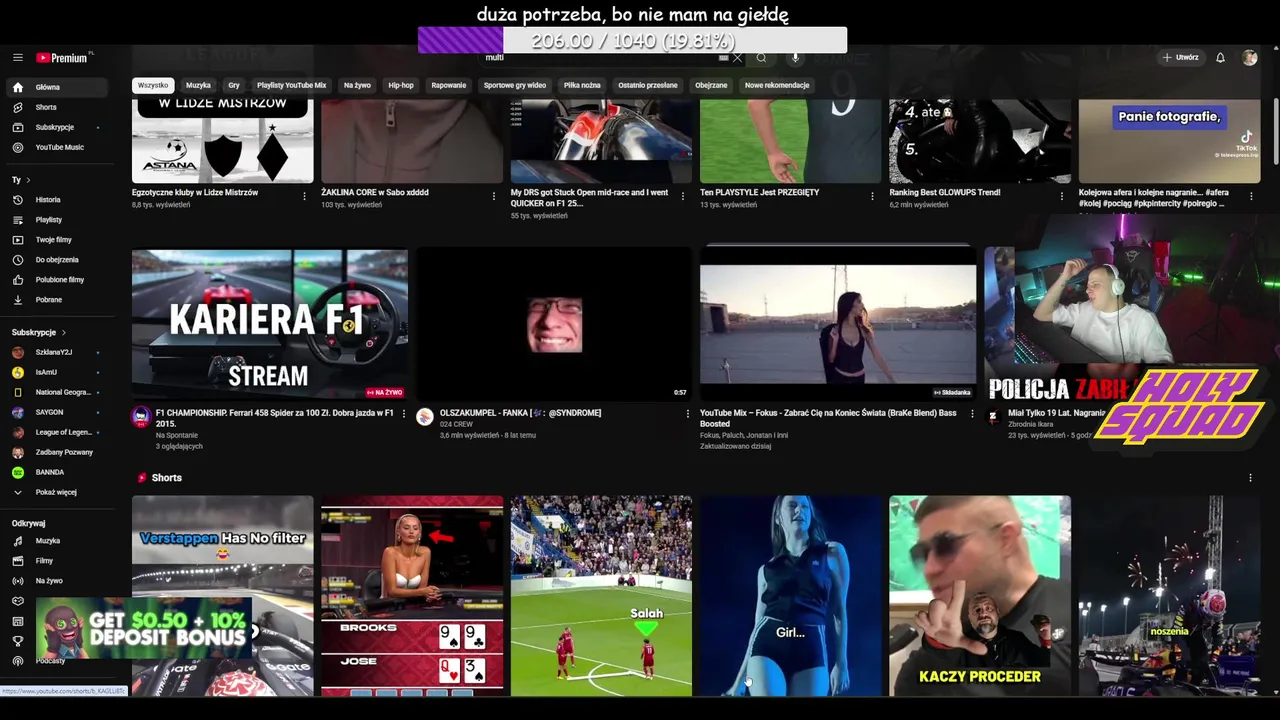Open KARIERA F1 stream thumbnail
The width and height of the screenshot is (1280, 720).
tap(270, 325)
